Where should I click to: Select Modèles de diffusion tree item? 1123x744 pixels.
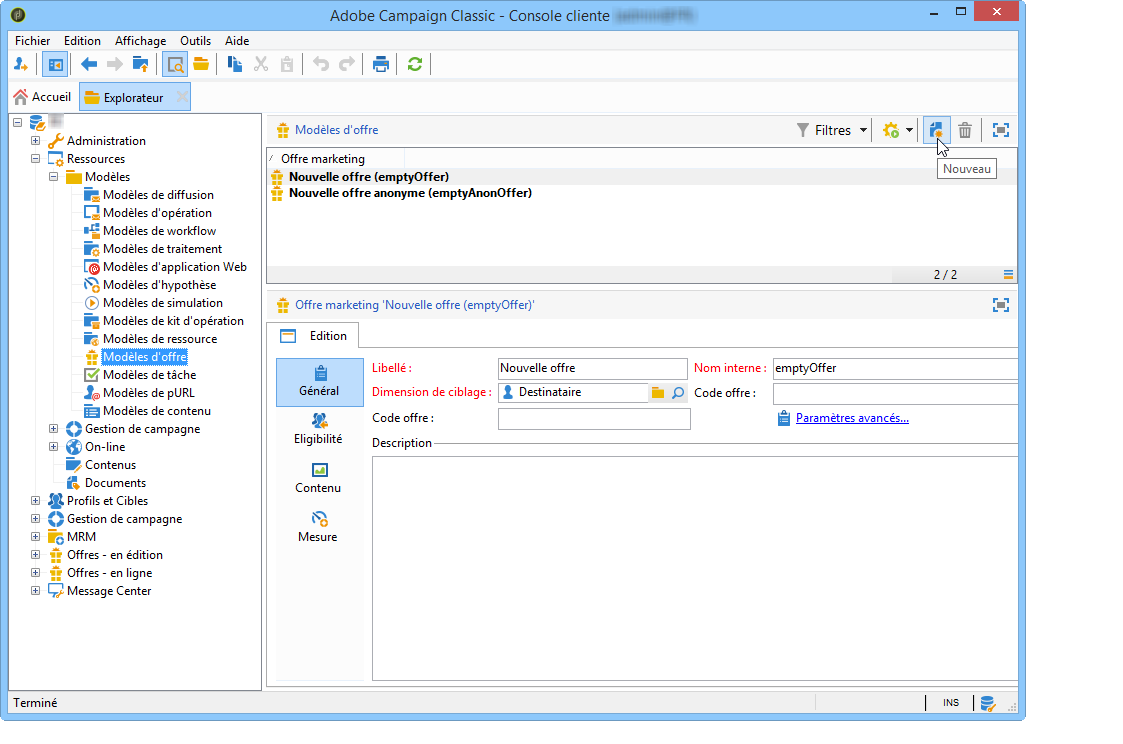[x=158, y=195]
